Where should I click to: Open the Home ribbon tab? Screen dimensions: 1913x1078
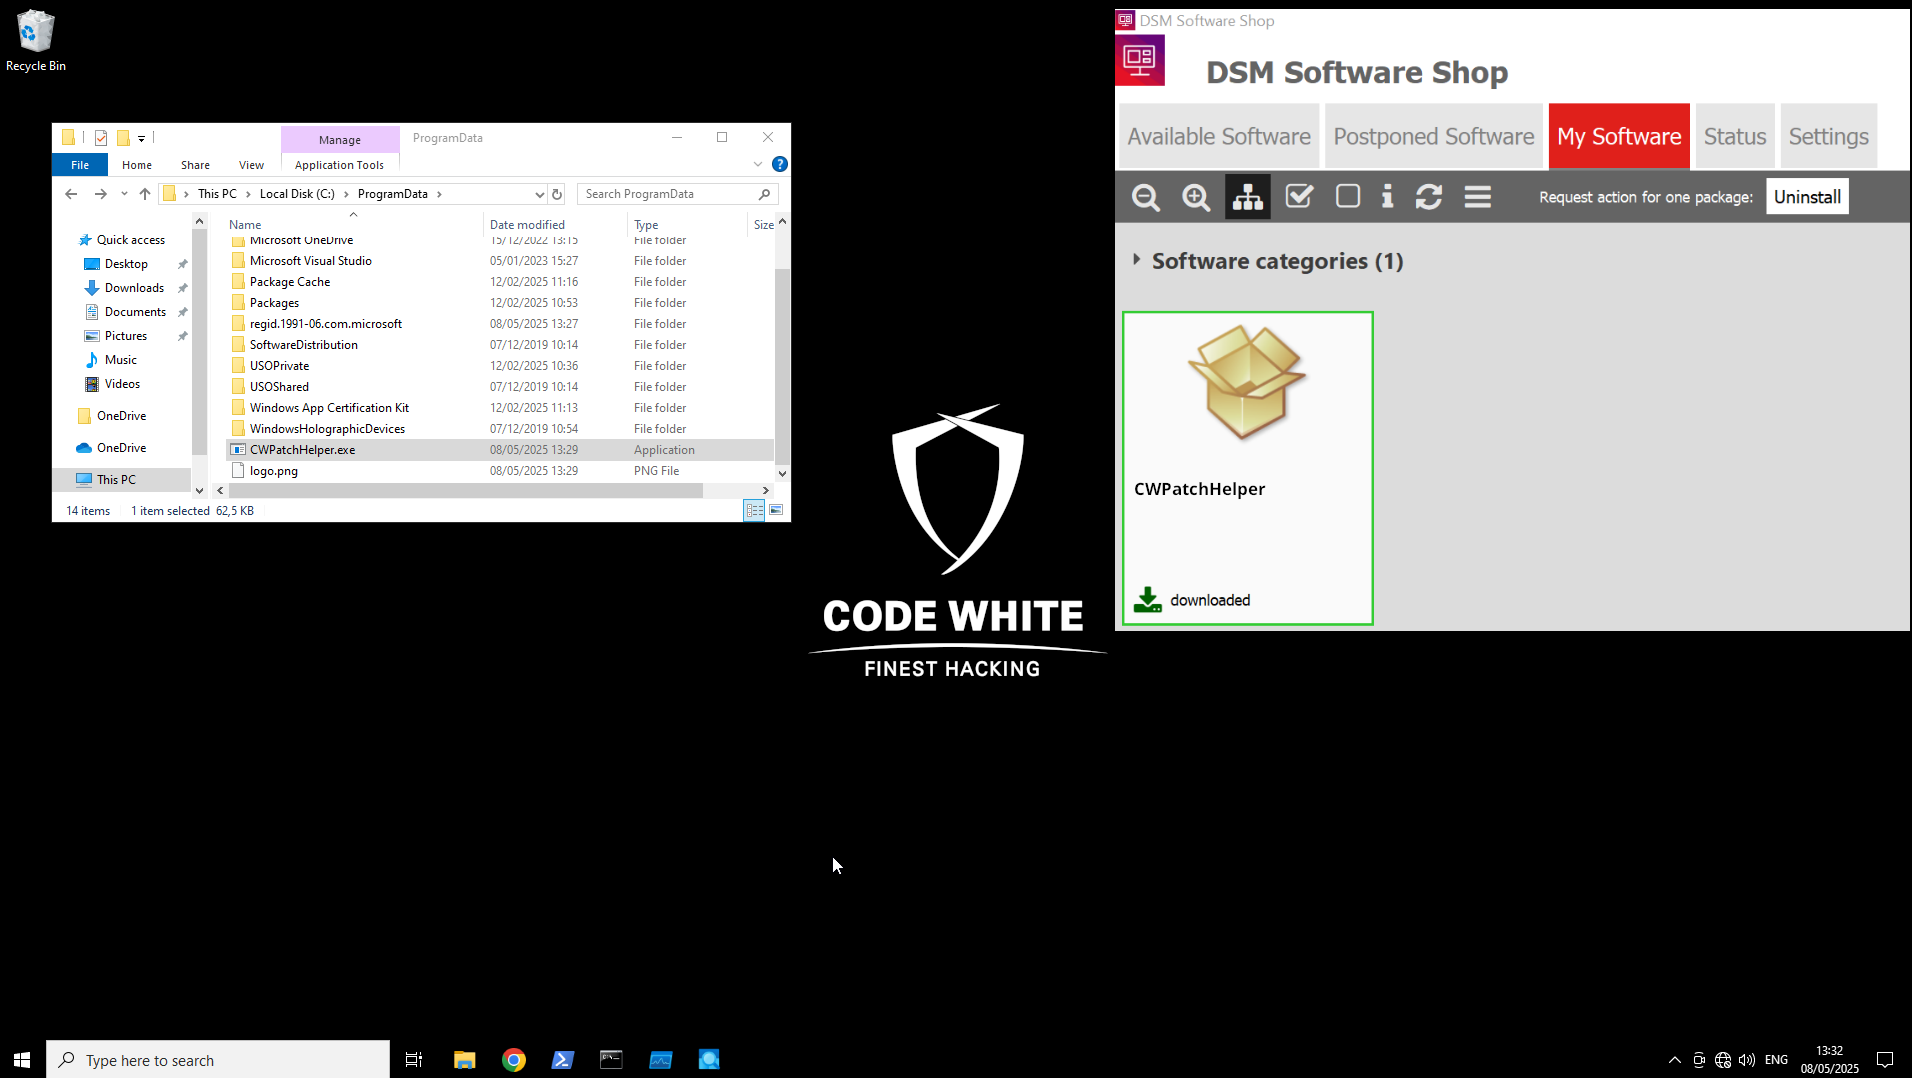click(x=137, y=165)
